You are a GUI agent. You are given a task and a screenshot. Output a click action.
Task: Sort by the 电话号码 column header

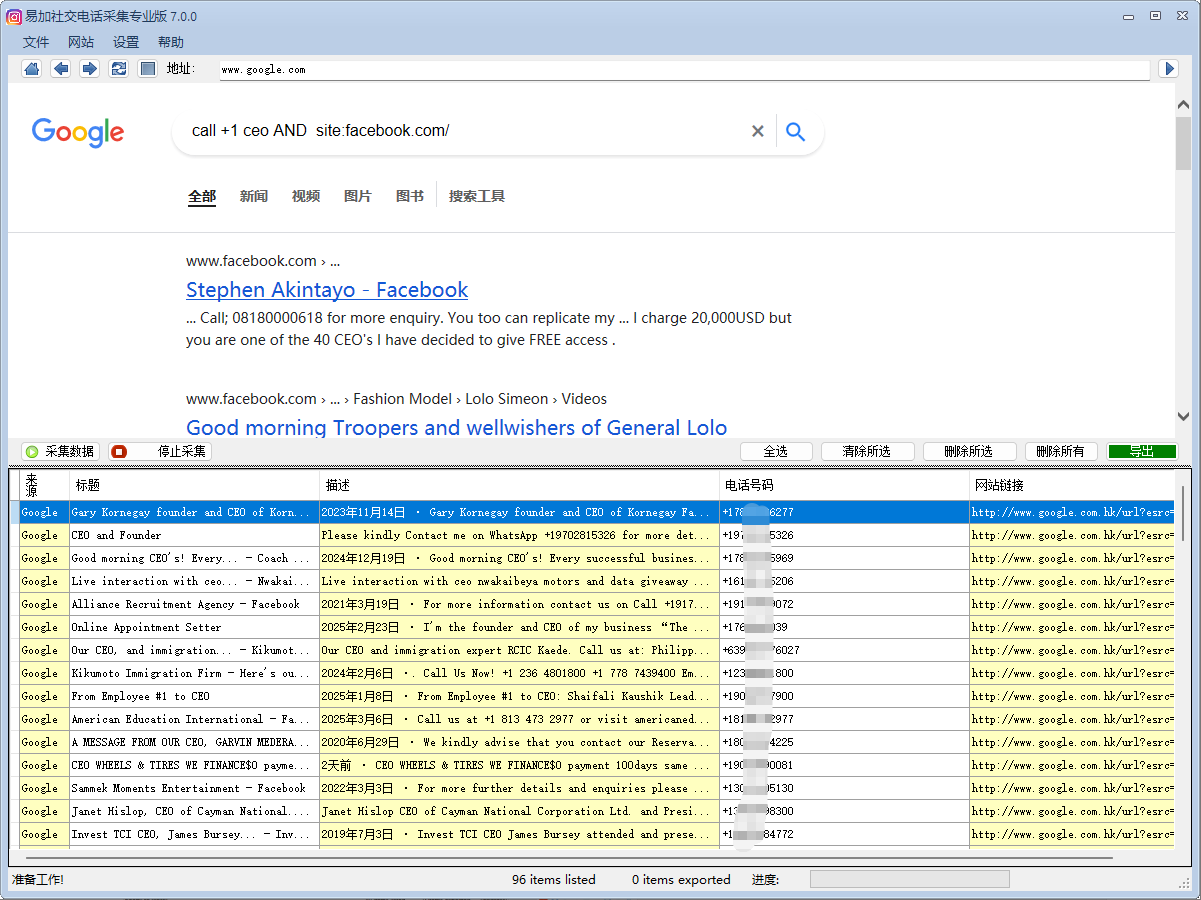845,486
